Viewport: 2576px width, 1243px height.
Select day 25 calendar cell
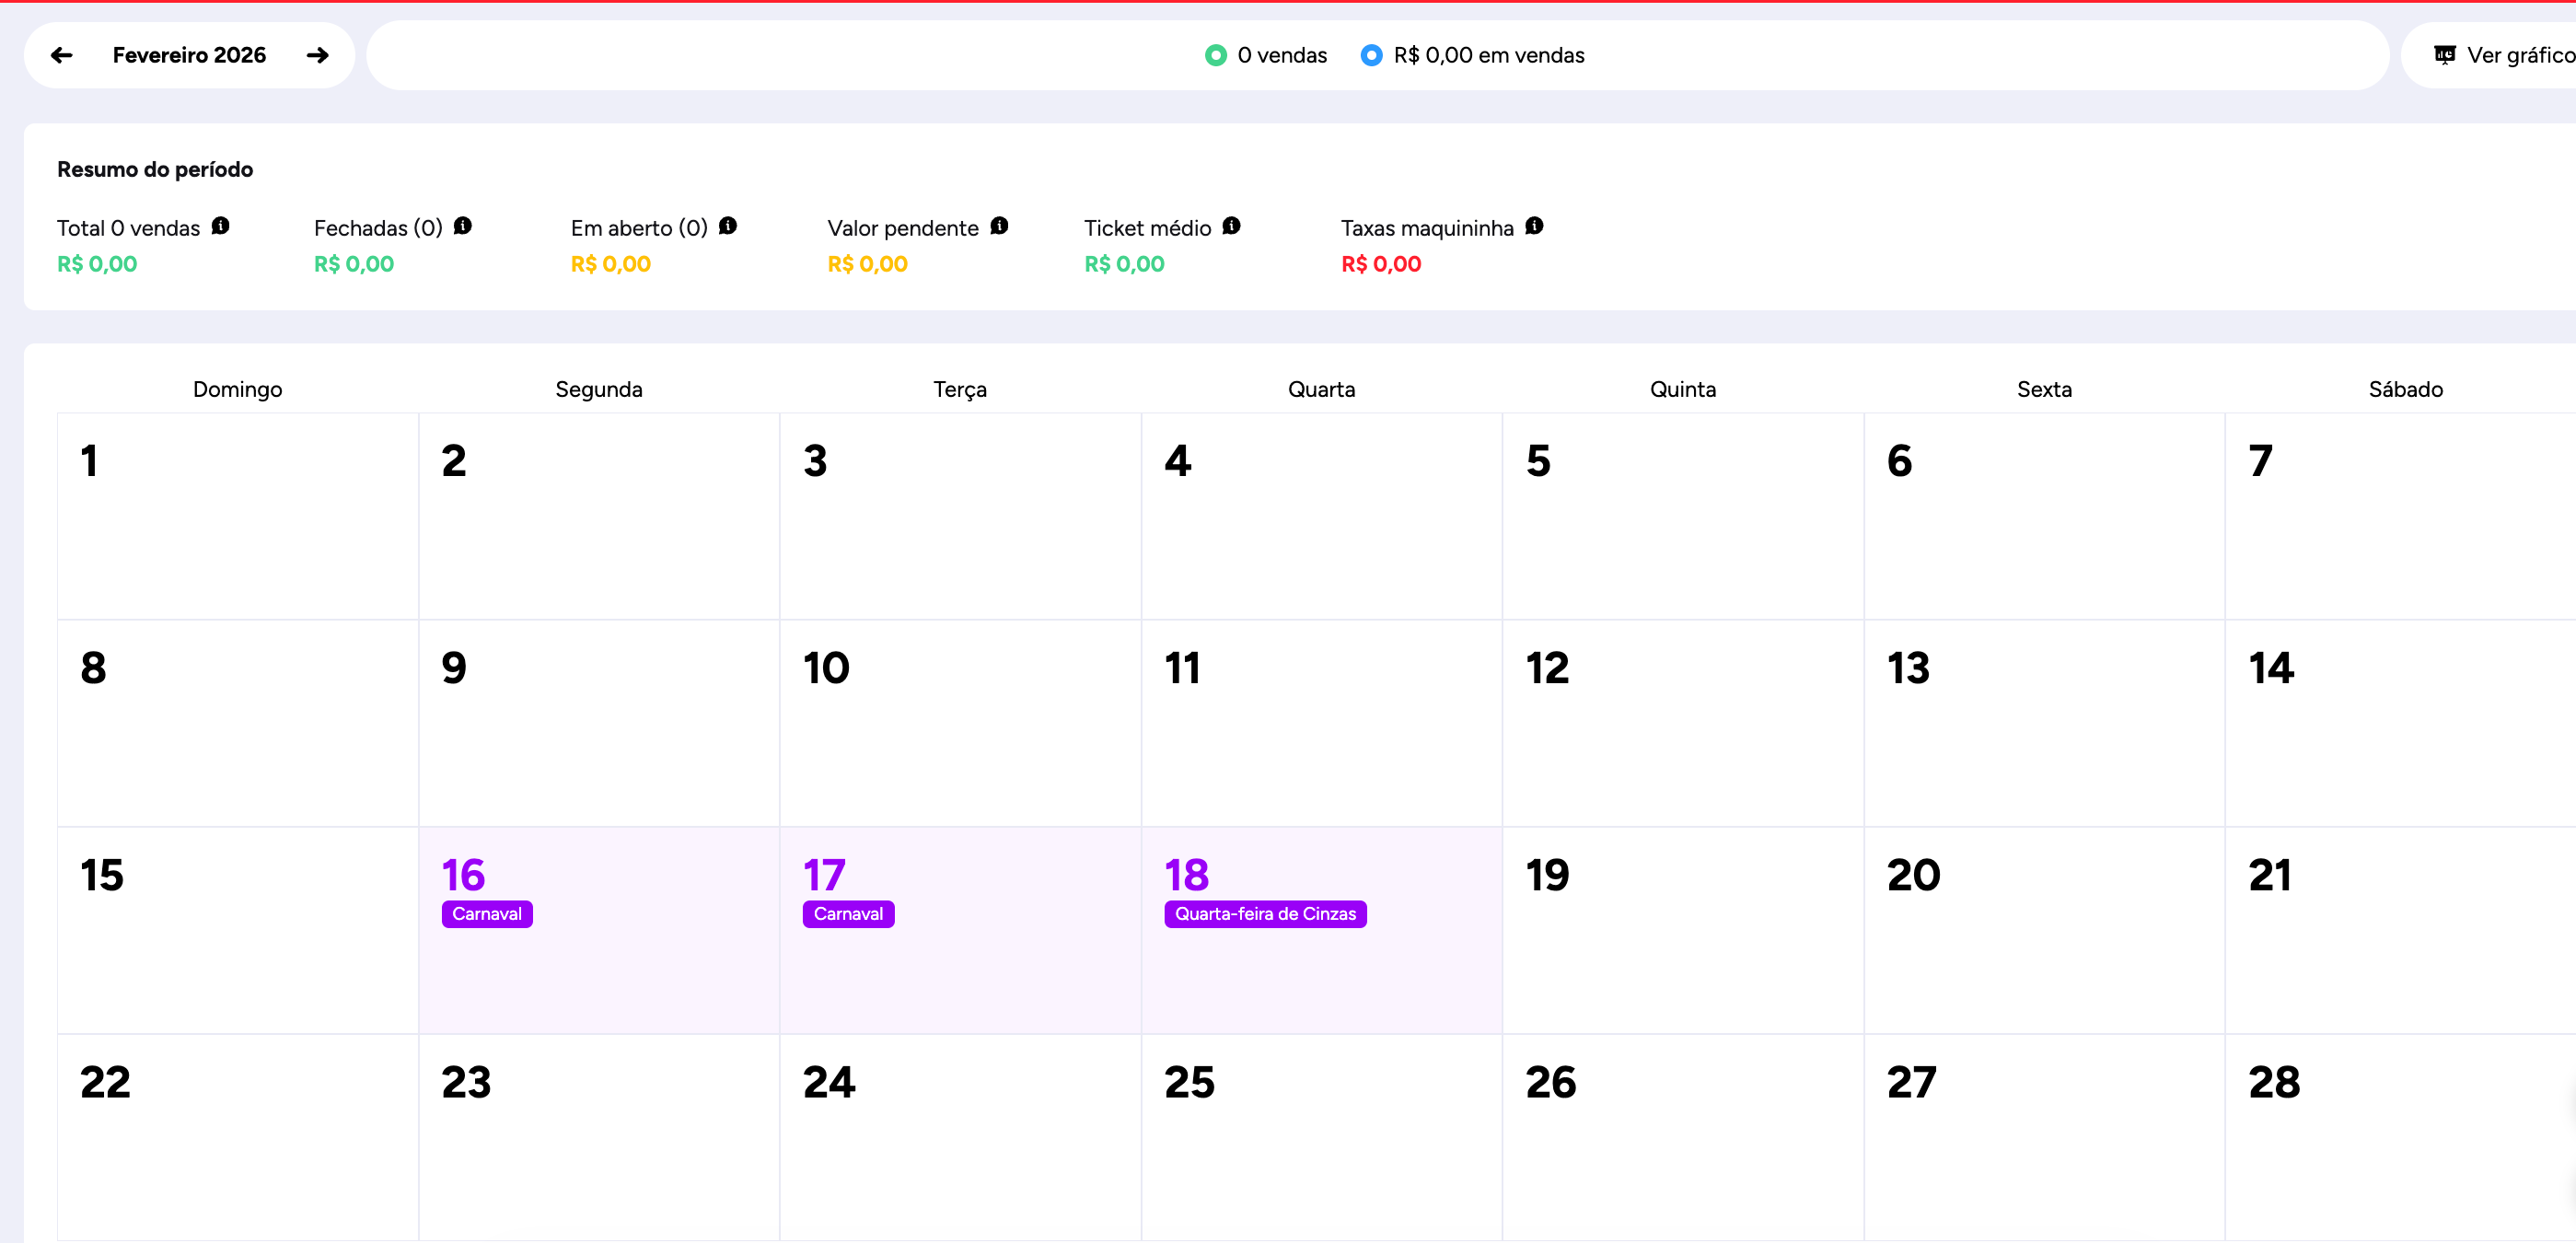pos(1321,1136)
